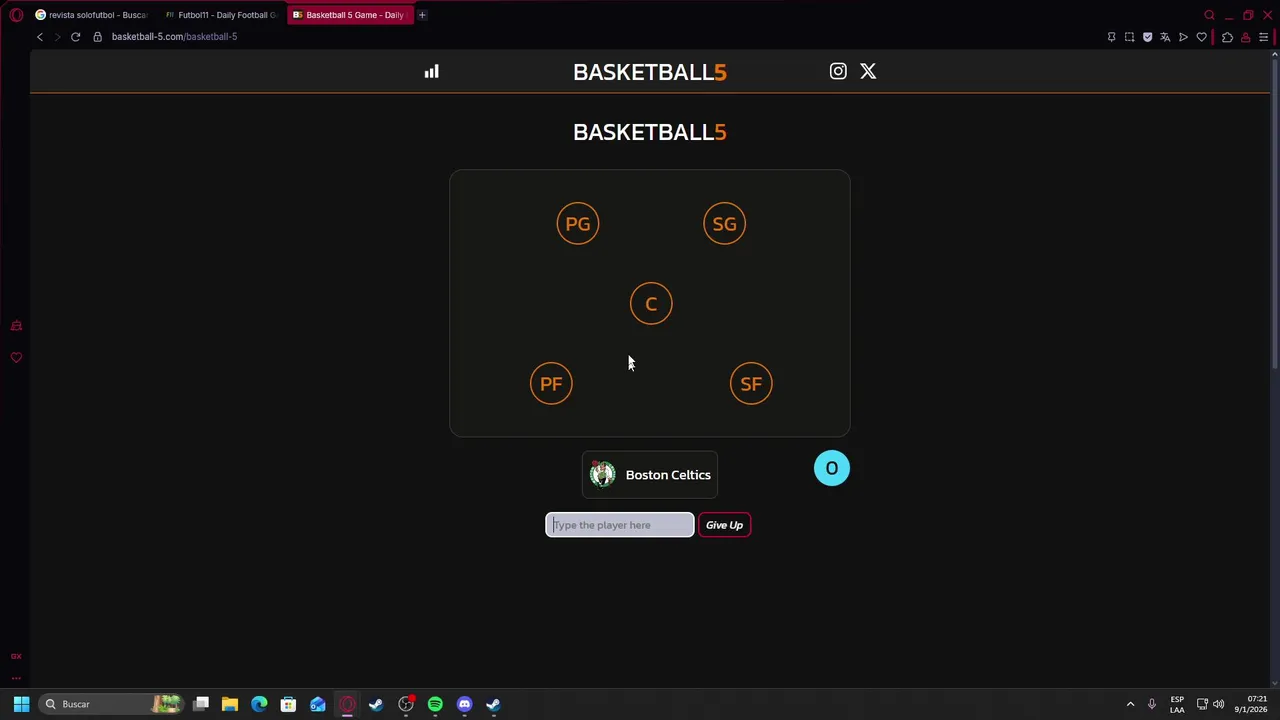Screen dimensions: 1280x720
Task: Select the PF position slot
Action: (x=551, y=384)
